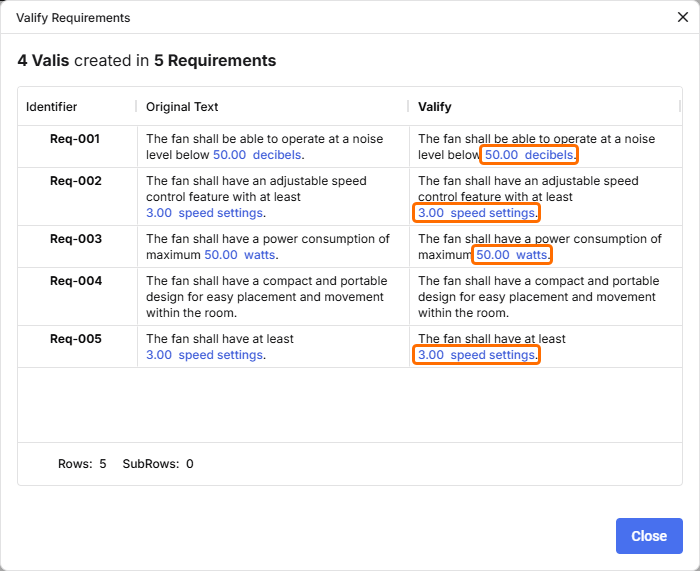Click '50.00 decibels' link in Original Text

257,155
